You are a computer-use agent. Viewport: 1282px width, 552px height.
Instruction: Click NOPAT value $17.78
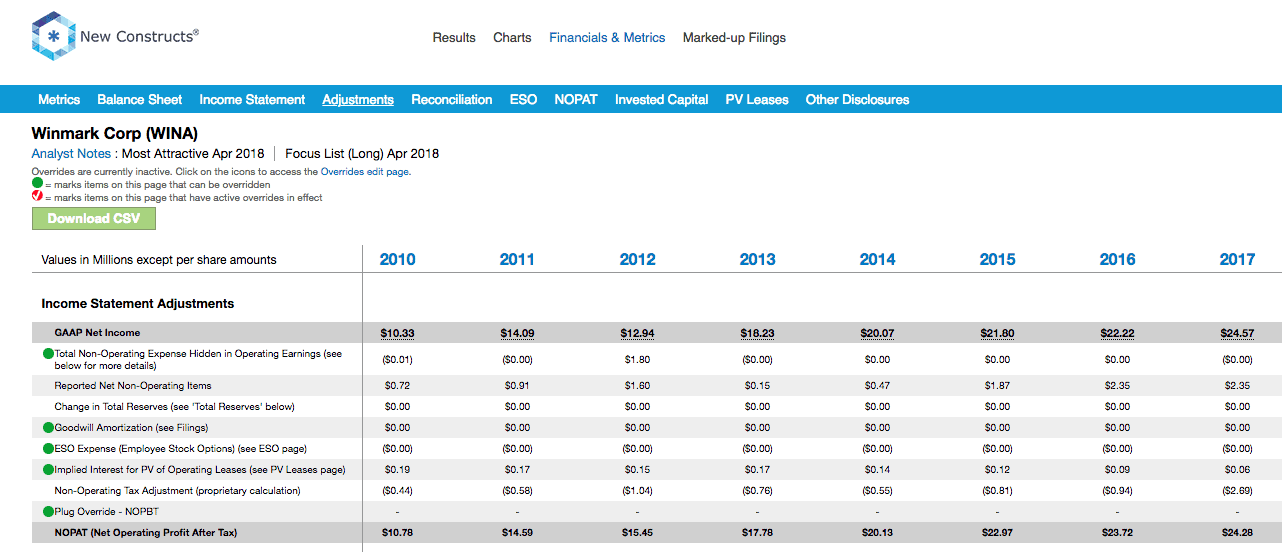(757, 533)
